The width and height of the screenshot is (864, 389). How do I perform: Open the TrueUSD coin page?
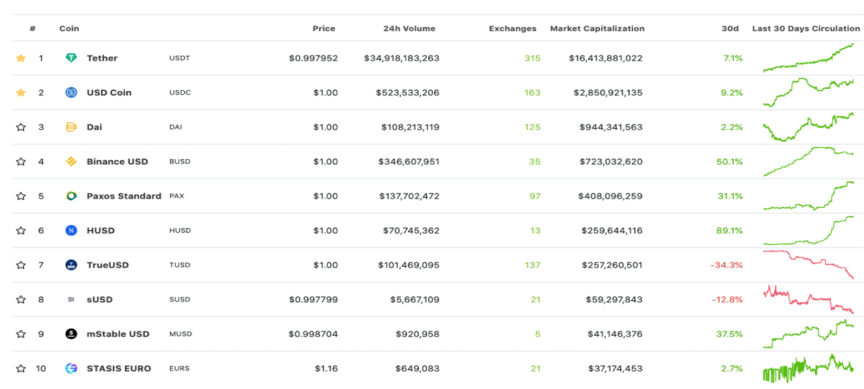click(107, 265)
